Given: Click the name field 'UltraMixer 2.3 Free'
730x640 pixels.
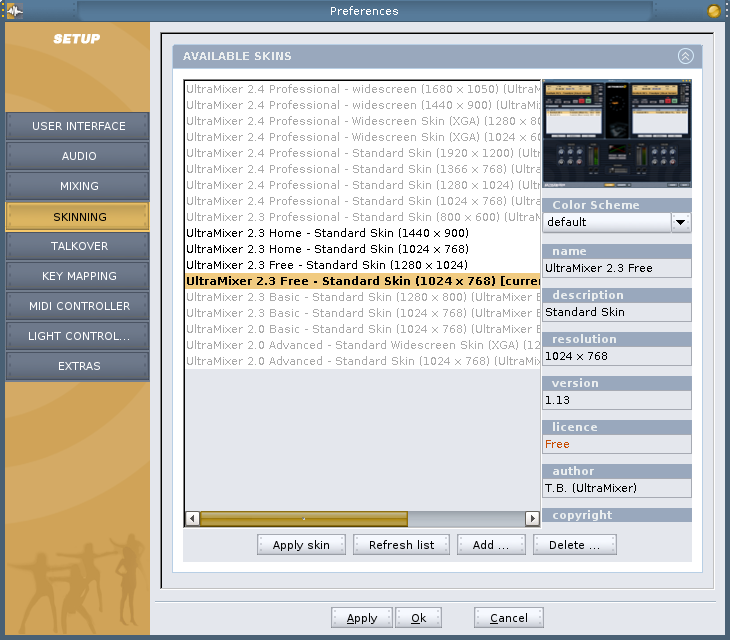Looking at the screenshot, I should pyautogui.click(x=617, y=268).
